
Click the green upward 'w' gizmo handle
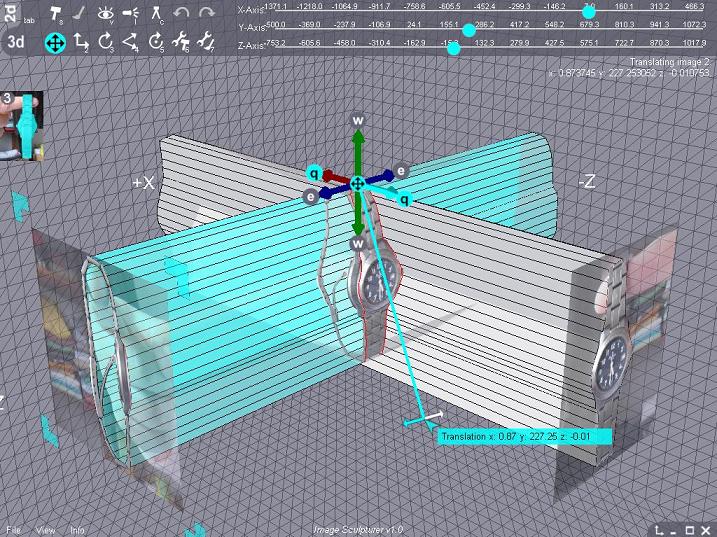pyautogui.click(x=358, y=120)
